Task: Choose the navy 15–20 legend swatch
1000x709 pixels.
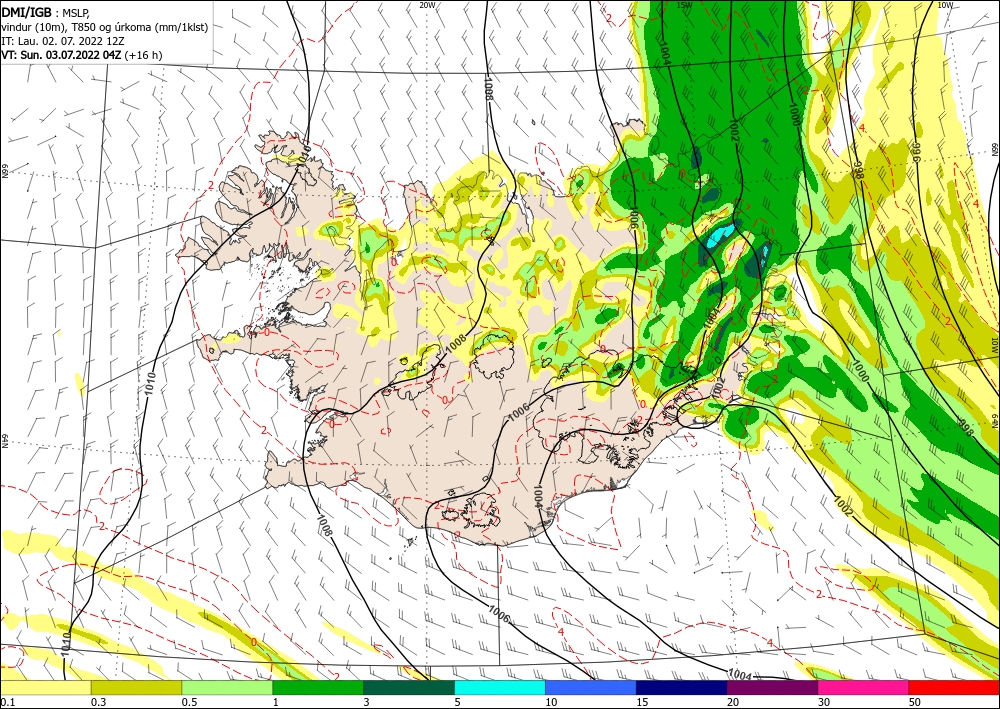Action: pos(681,687)
